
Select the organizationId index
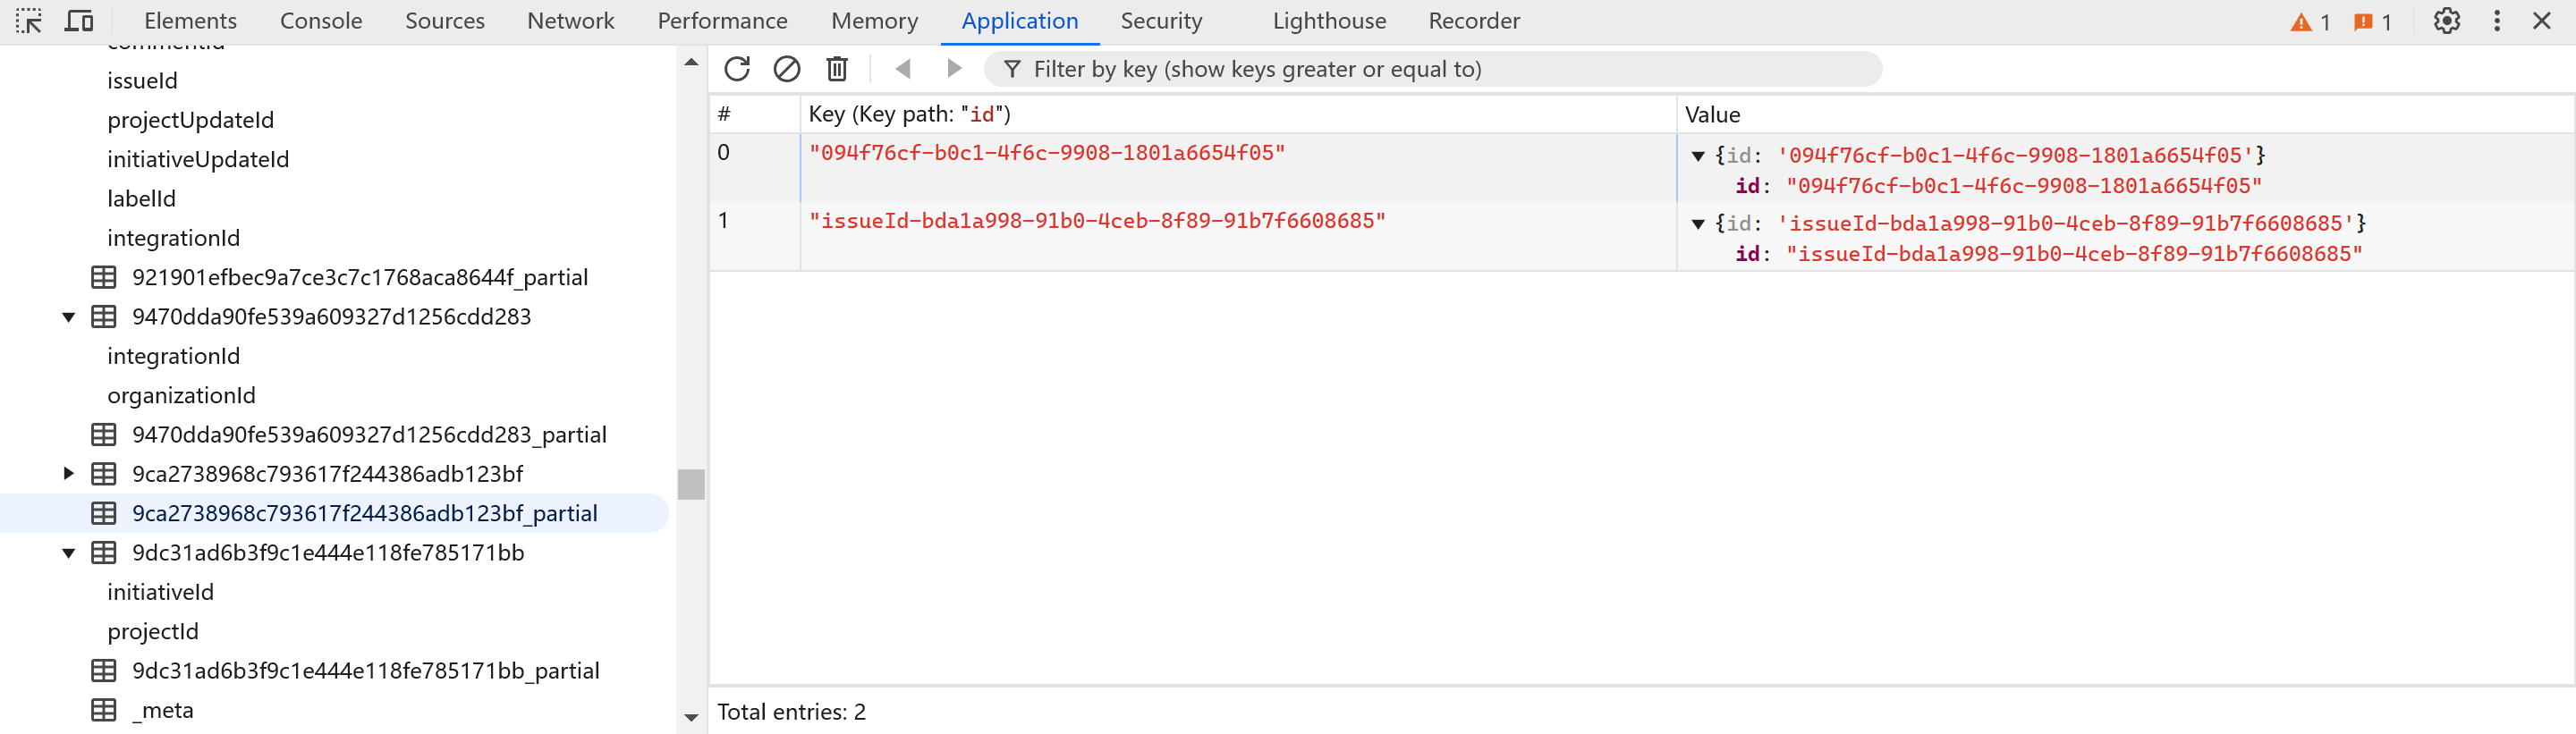tap(181, 395)
